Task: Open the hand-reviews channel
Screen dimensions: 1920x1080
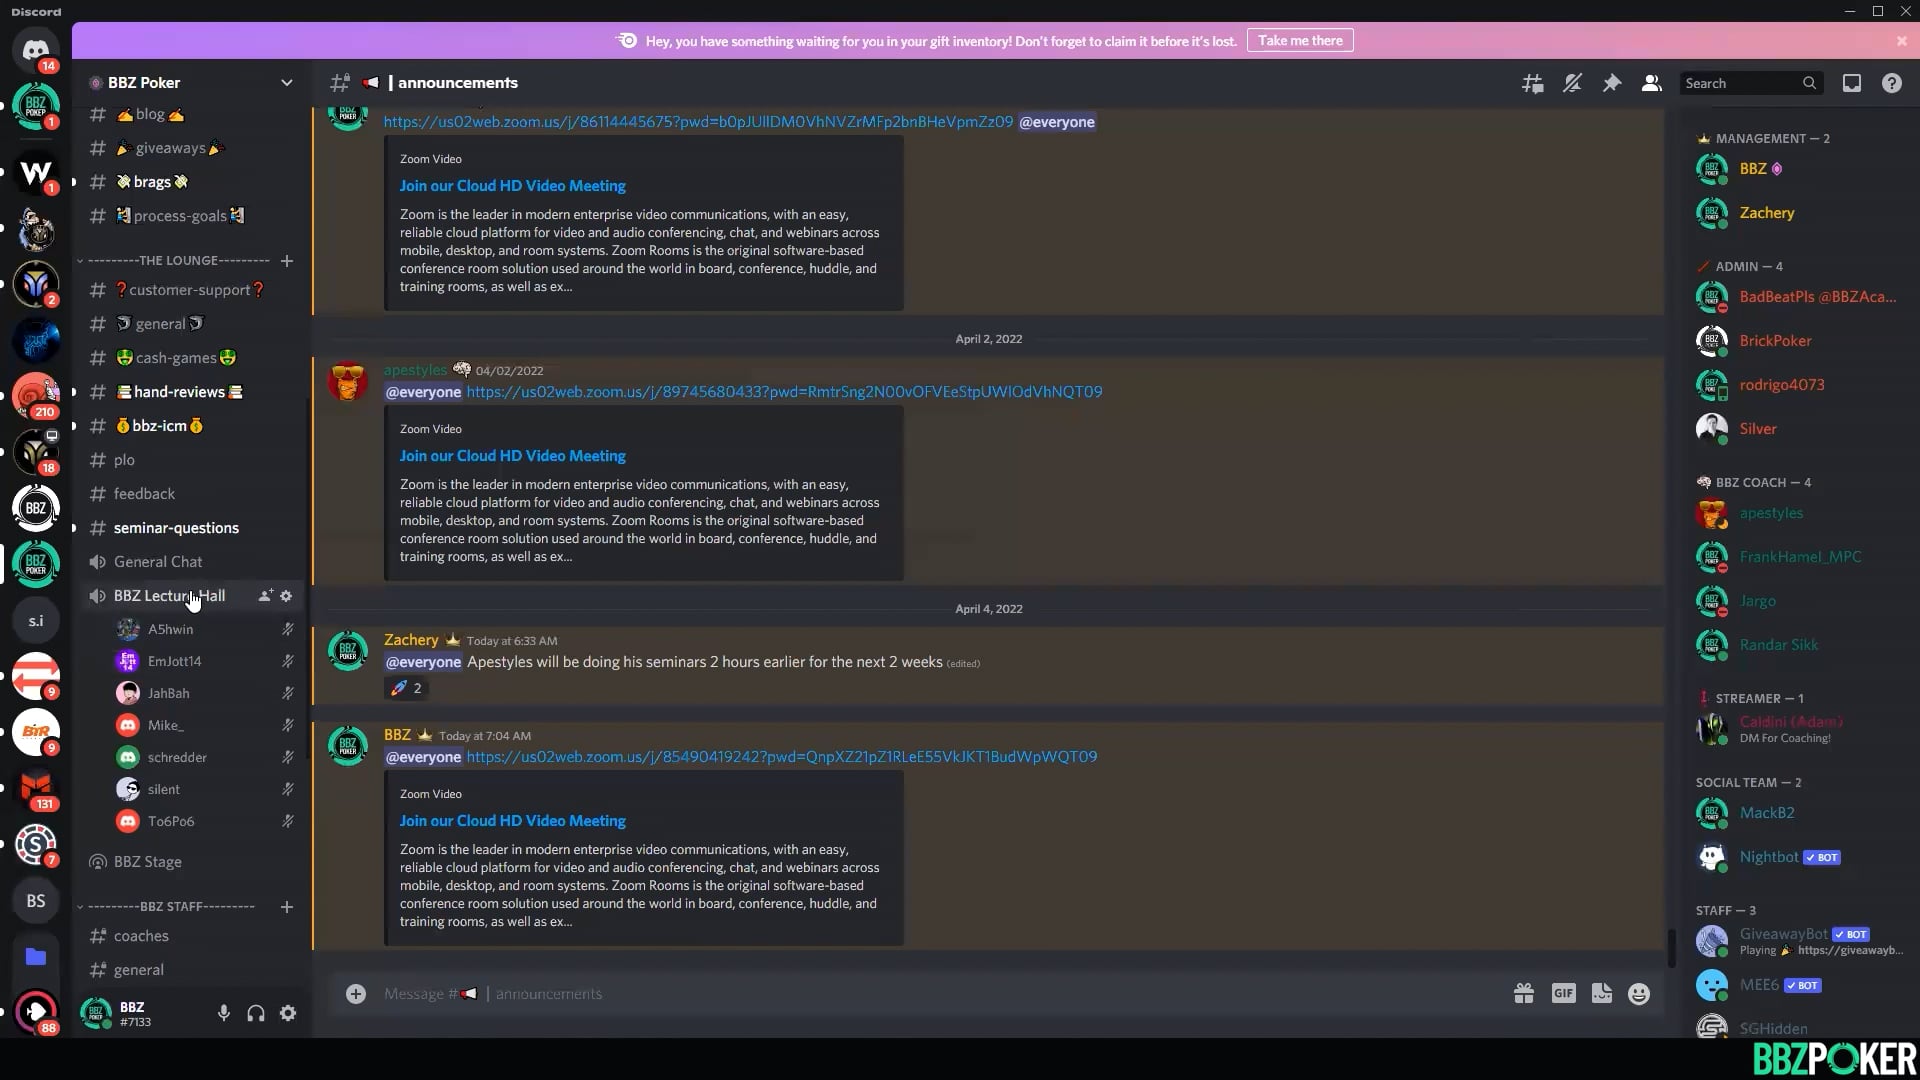Action: pyautogui.click(x=179, y=392)
